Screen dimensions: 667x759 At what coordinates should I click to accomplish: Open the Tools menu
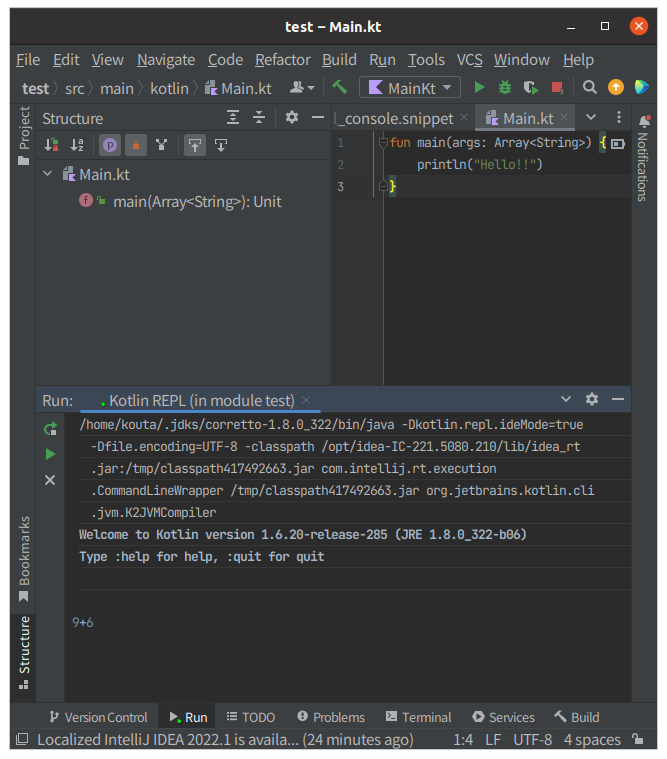[426, 60]
